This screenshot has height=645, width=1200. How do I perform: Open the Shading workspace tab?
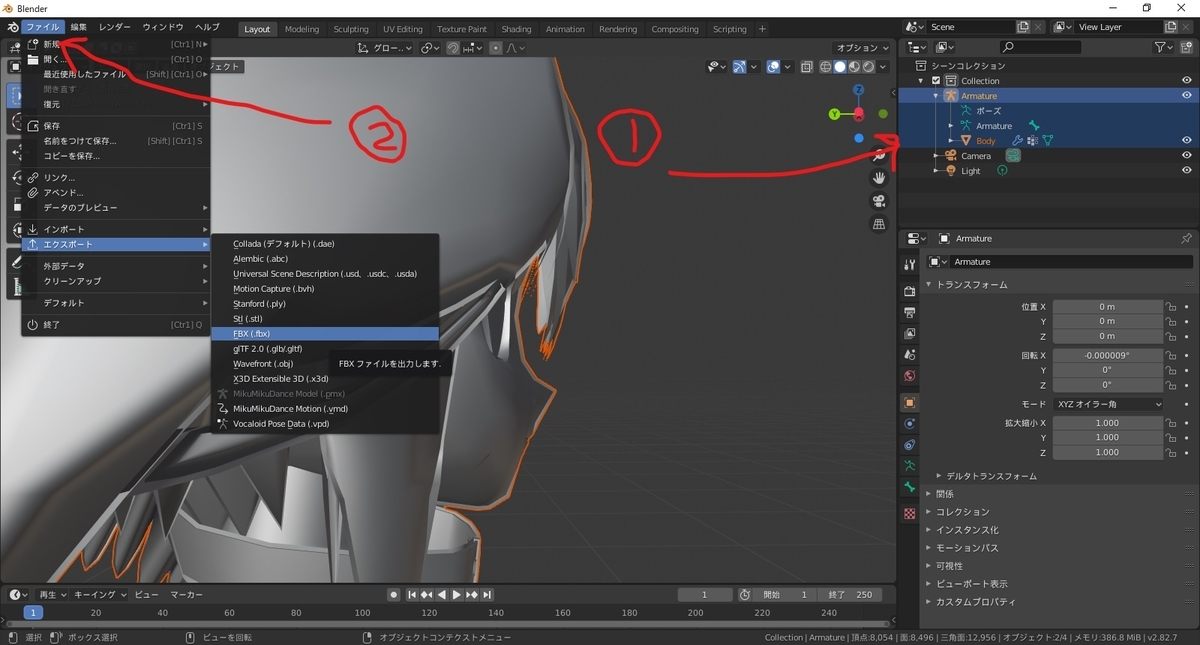(516, 29)
